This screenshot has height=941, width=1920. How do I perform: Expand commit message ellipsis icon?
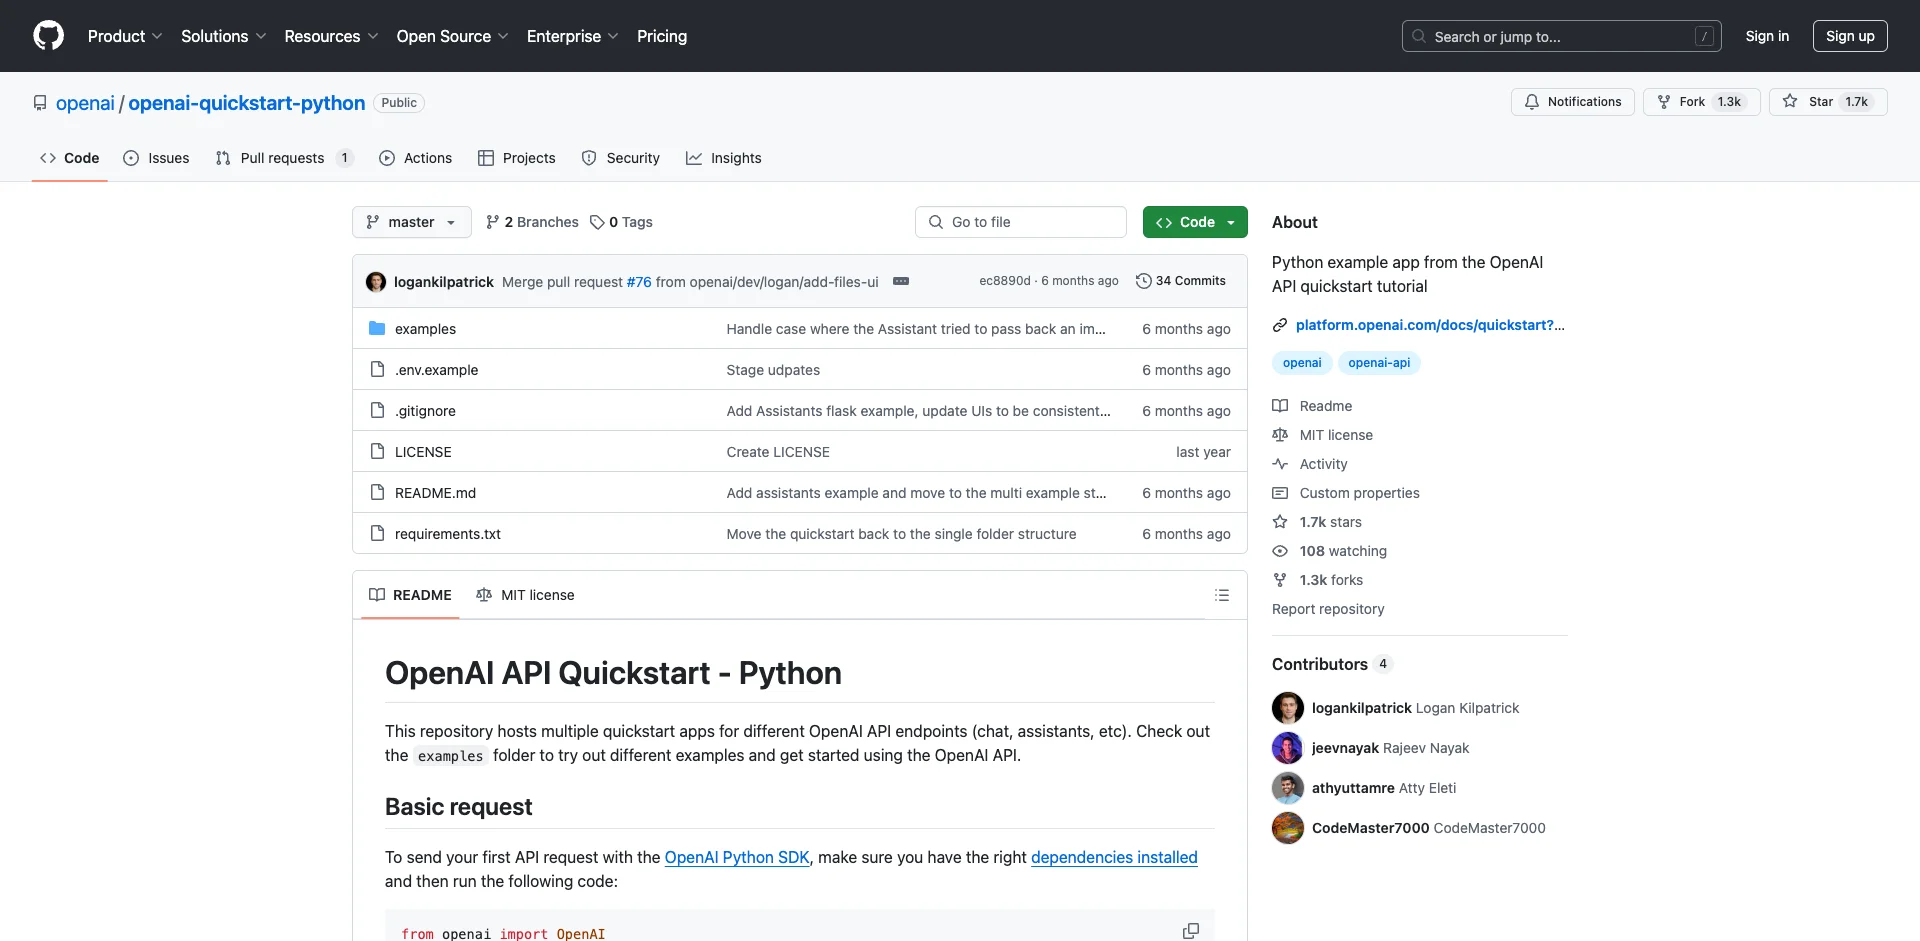pos(901,281)
